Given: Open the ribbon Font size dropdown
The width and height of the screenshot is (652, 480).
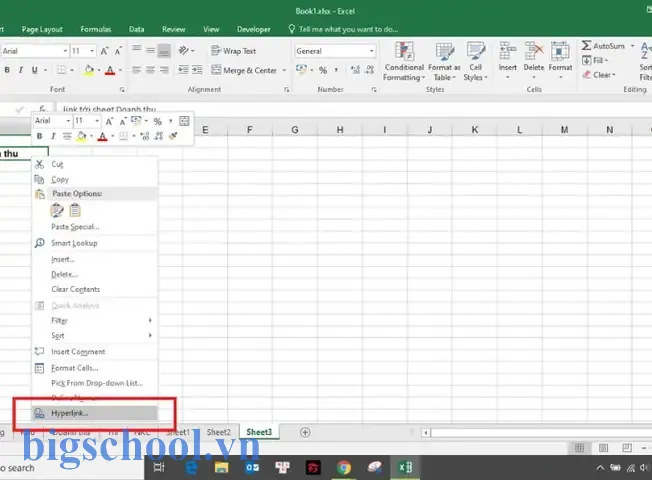Looking at the screenshot, I should click(92, 51).
